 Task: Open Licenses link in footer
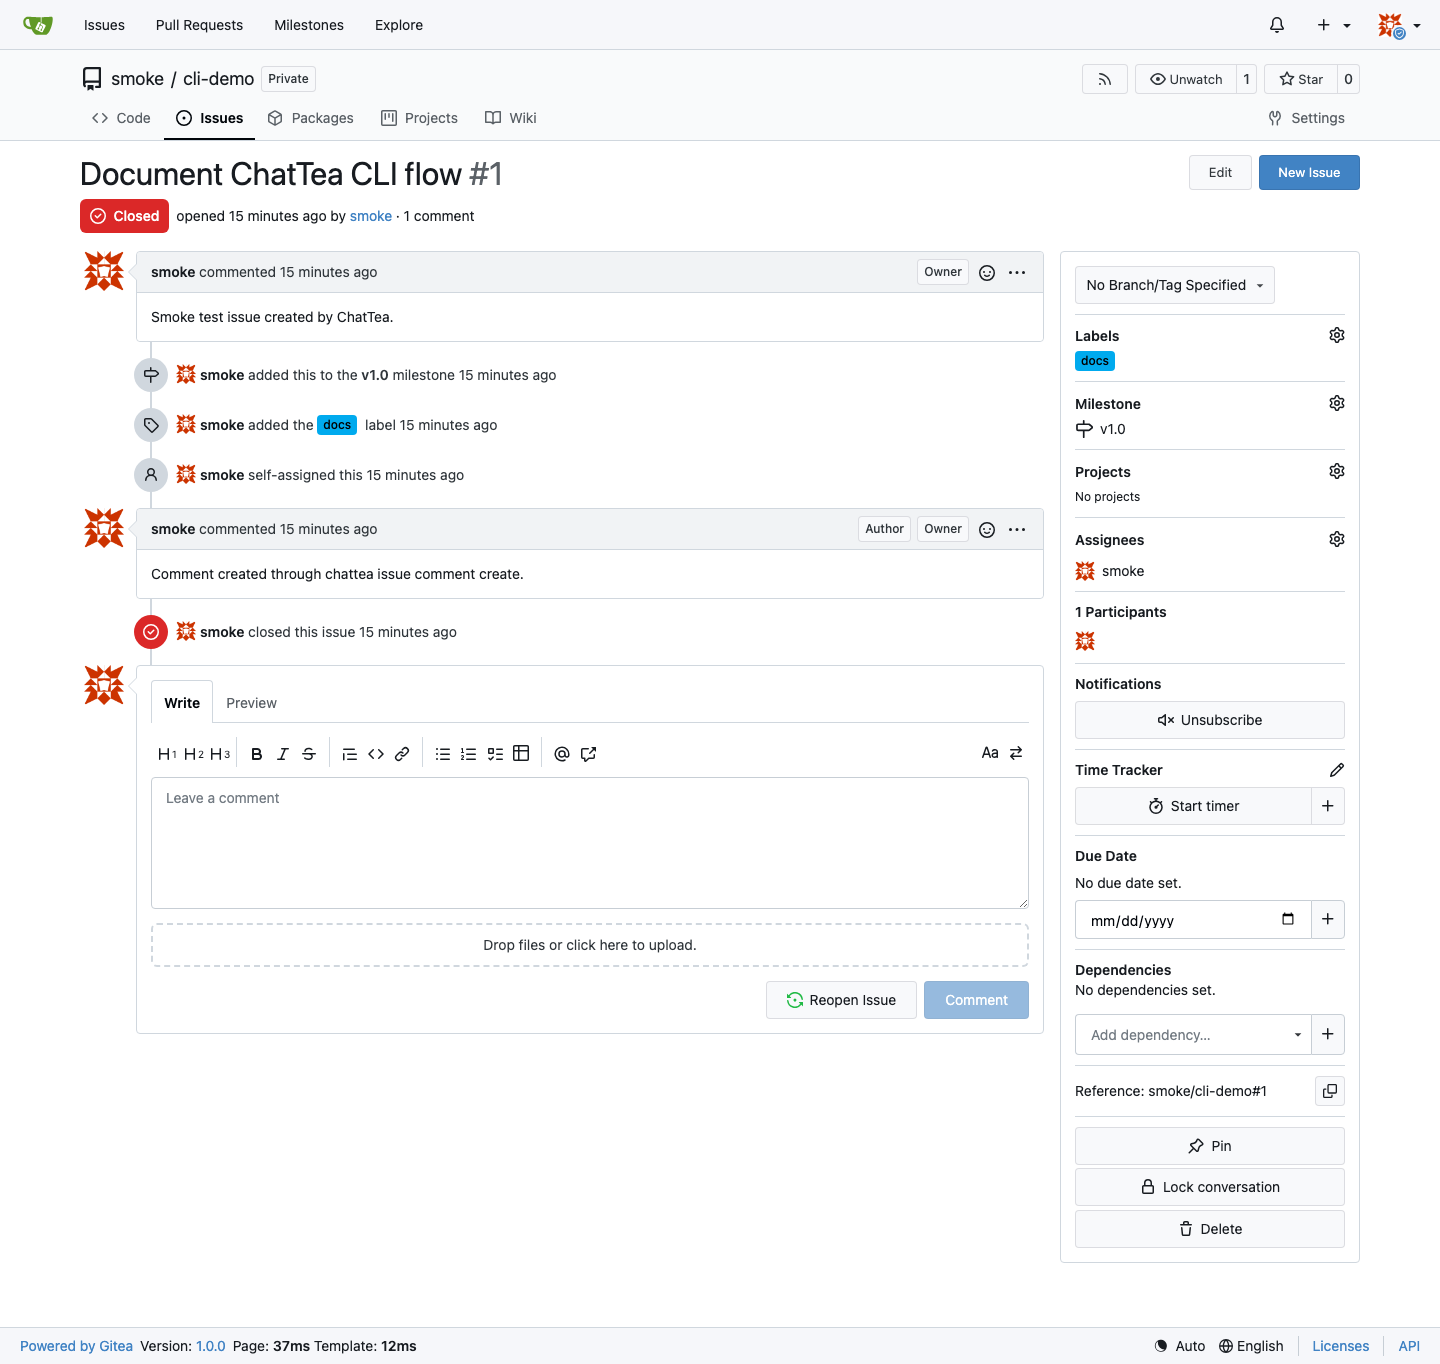coord(1340,1346)
